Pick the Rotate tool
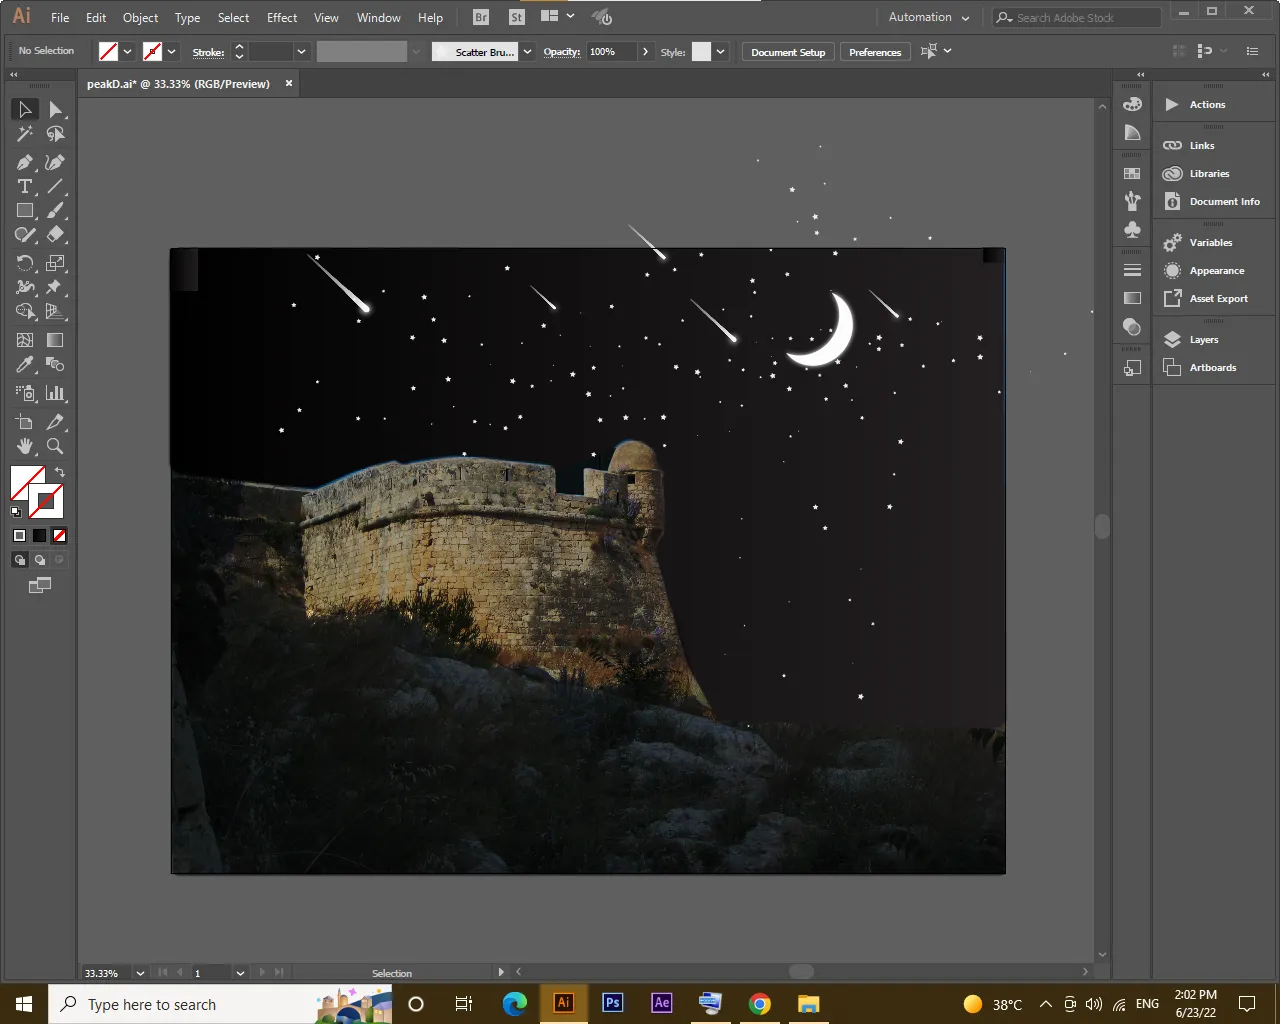This screenshot has width=1280, height=1024. tap(25, 263)
